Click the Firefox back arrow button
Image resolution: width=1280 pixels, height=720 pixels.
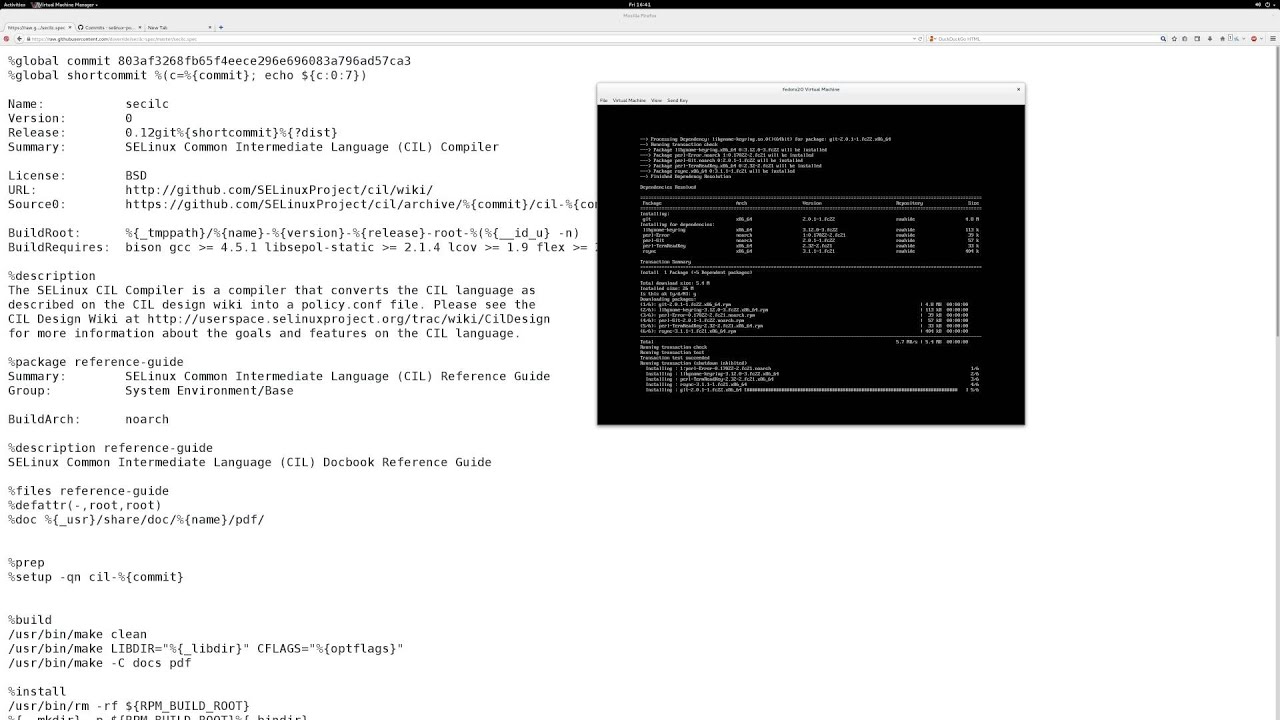(x=19, y=39)
